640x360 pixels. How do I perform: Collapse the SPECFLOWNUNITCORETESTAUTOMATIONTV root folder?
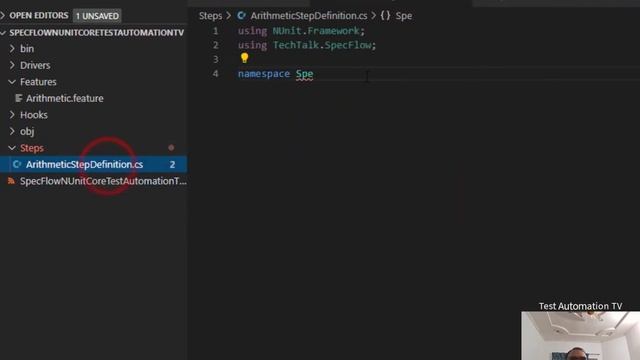pyautogui.click(x=3, y=32)
